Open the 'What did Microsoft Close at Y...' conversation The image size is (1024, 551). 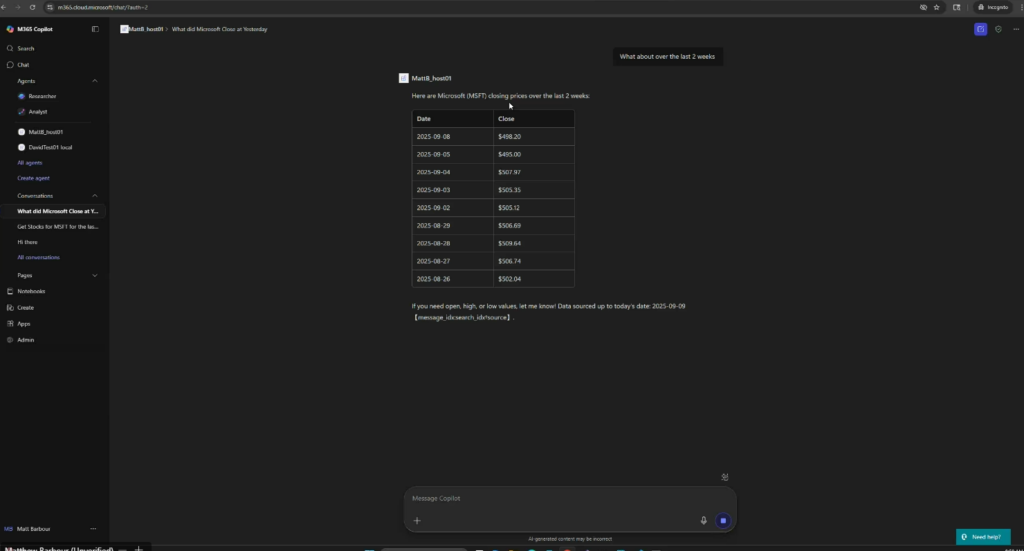[x=57, y=212]
